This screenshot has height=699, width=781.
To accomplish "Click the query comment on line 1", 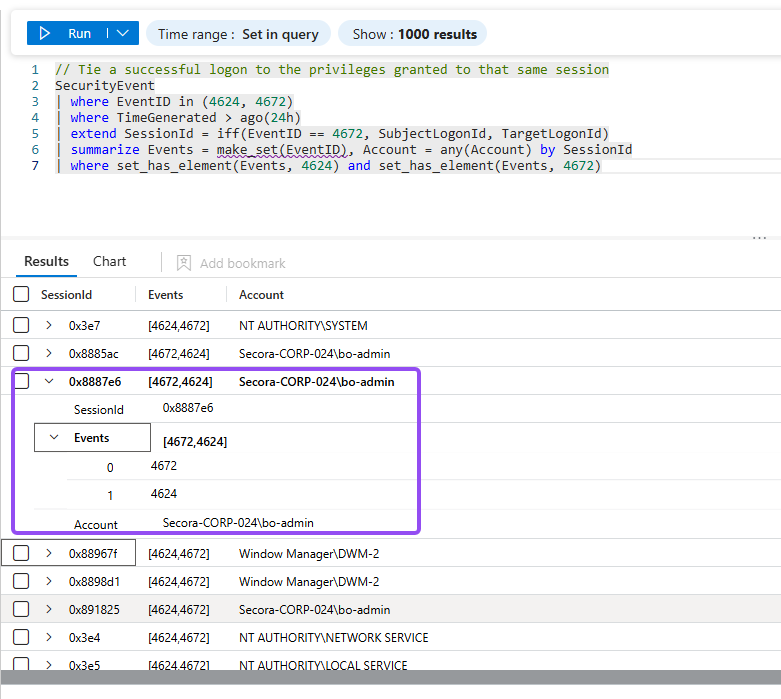I will tap(332, 70).
